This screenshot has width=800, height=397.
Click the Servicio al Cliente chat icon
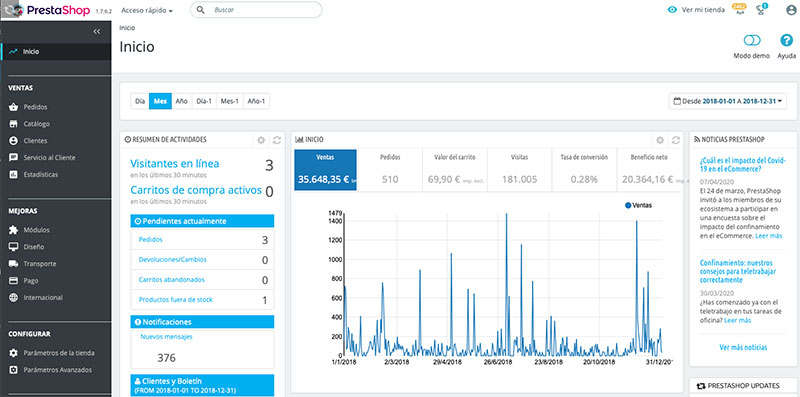[x=13, y=158]
